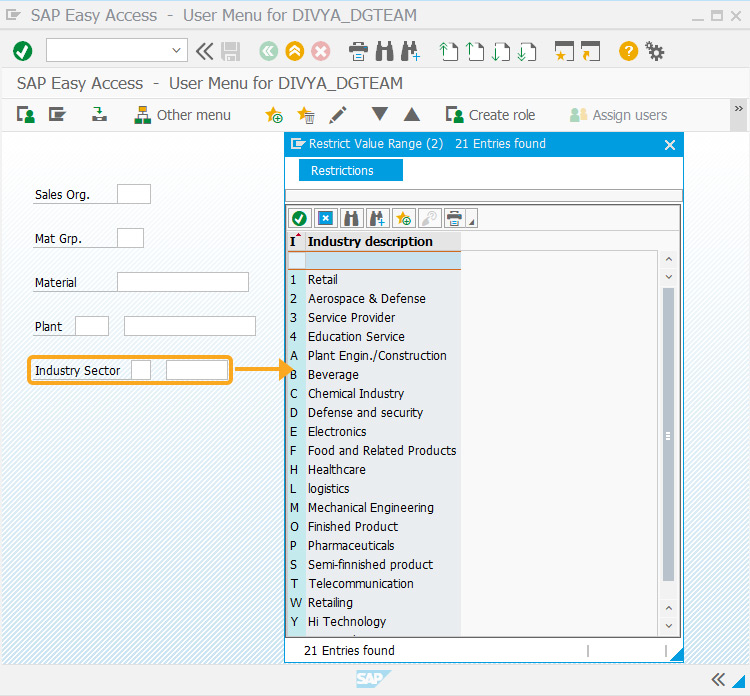Go to the Last Page icon
750x696 pixels.
point(527,51)
